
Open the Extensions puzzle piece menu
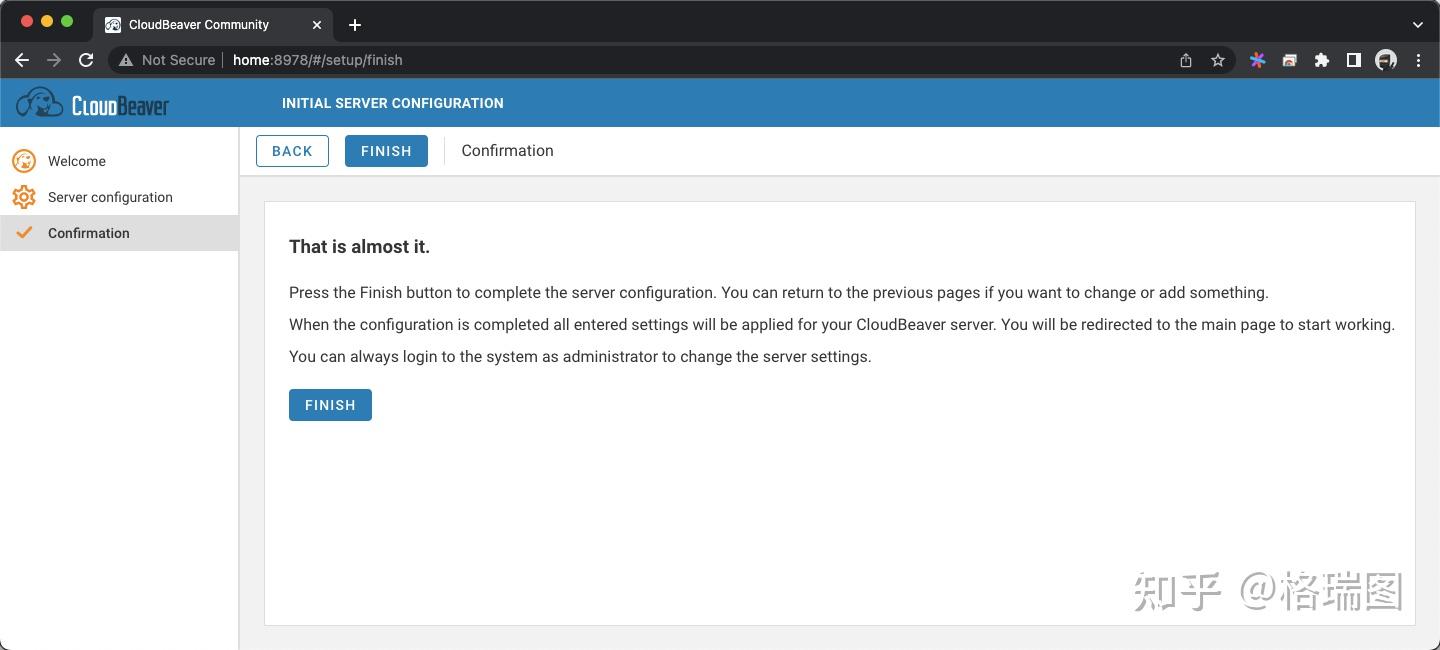pos(1322,60)
